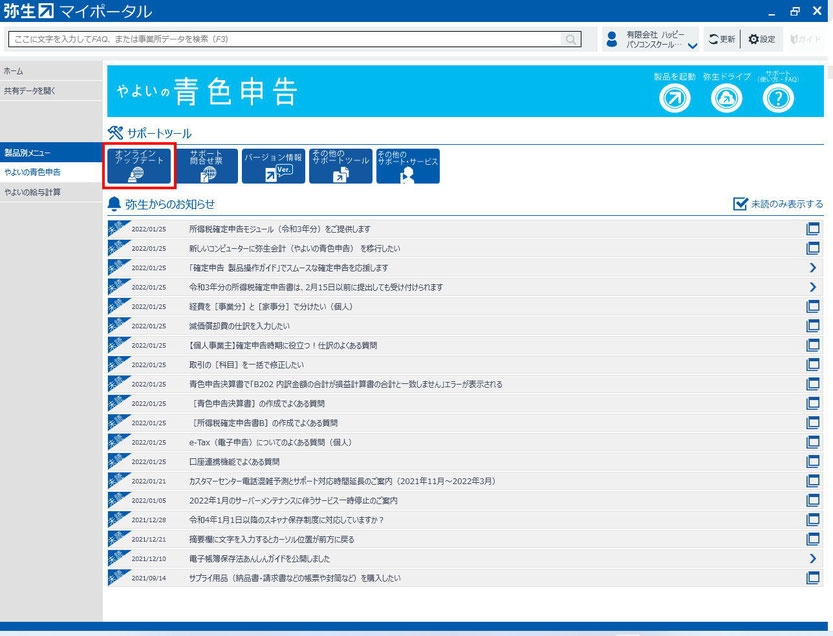Launch the product with 製品を起動 icon

coord(675,98)
